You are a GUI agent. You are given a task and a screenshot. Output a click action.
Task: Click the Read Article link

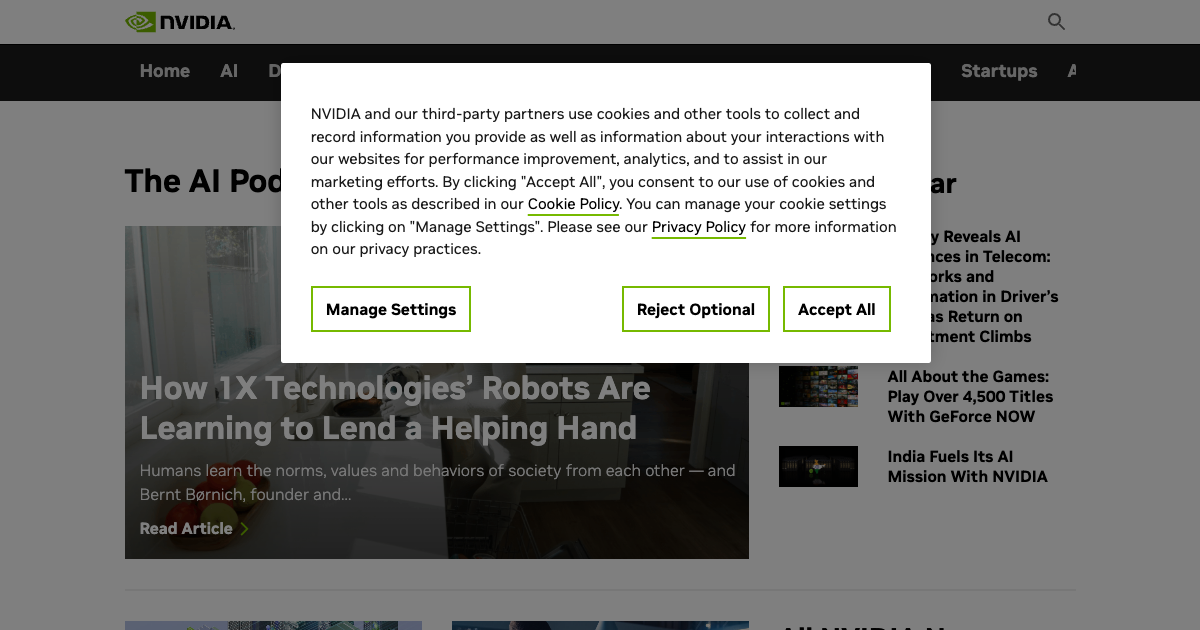(x=186, y=528)
